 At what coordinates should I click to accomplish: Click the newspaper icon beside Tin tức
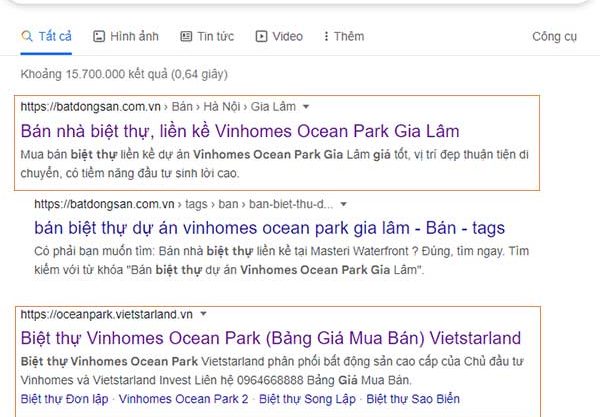click(186, 36)
